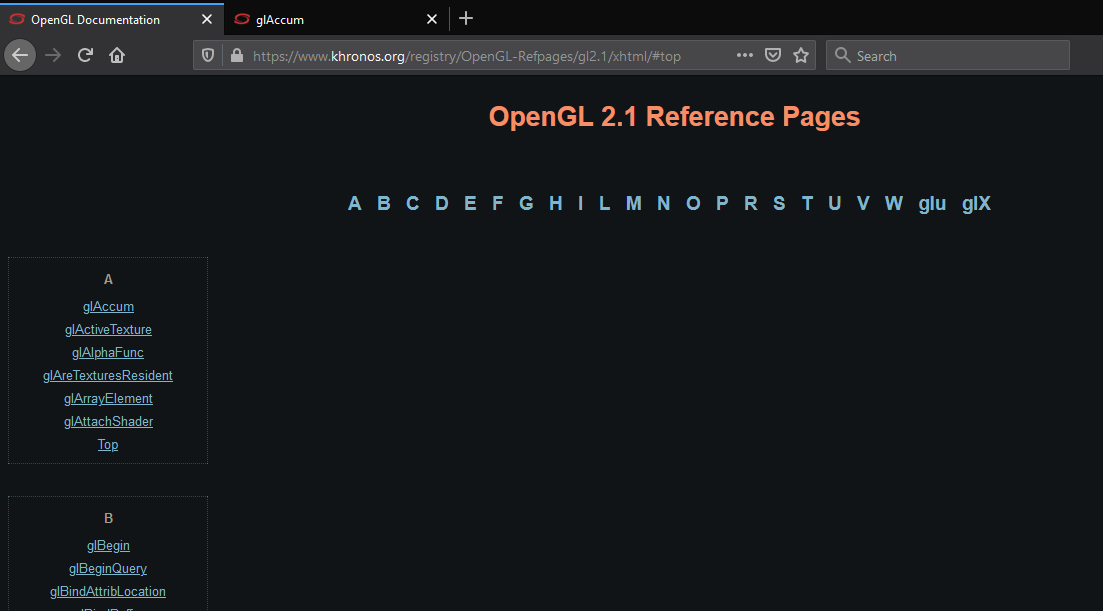
Task: Open the glAttachShader reference page
Action: [108, 422]
